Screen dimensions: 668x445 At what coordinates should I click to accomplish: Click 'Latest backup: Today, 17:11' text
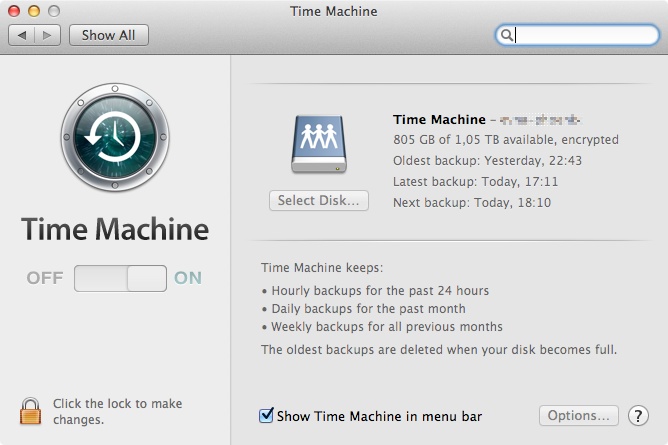(x=475, y=182)
